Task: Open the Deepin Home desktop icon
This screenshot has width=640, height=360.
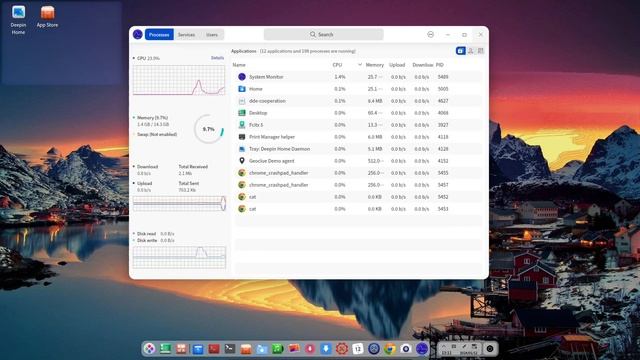Action: (x=18, y=20)
